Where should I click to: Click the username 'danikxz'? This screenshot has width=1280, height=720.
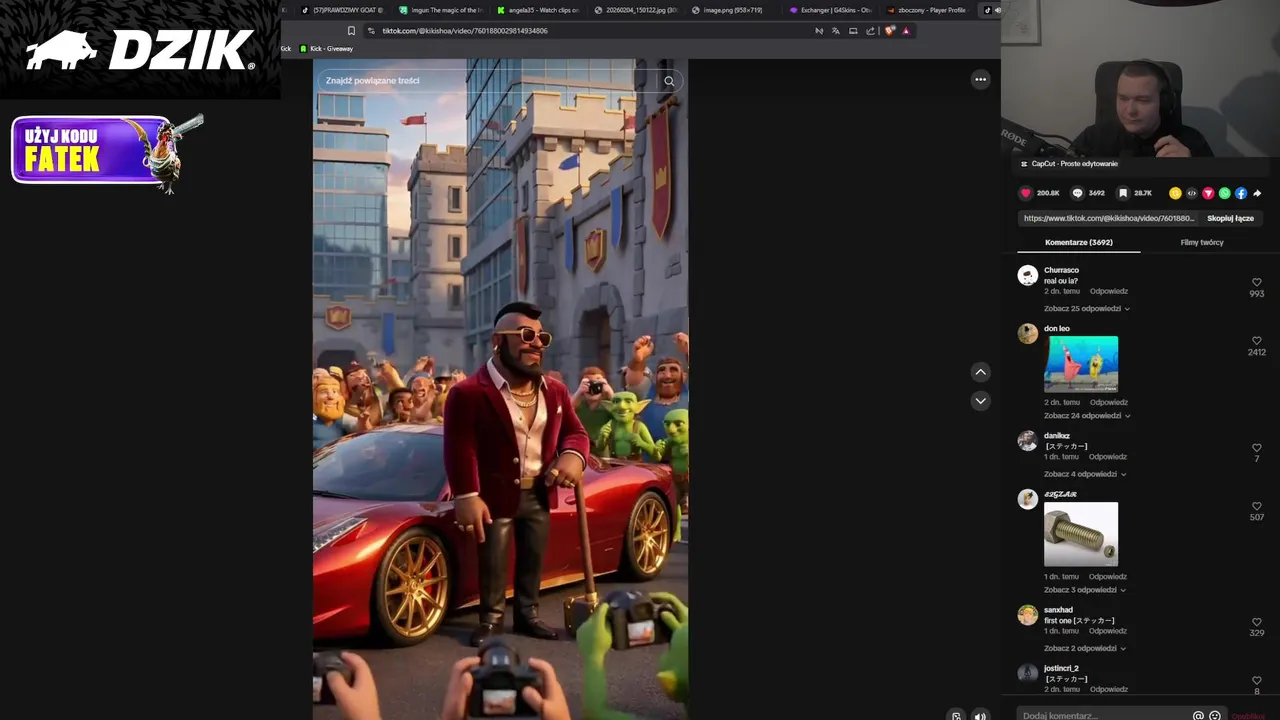click(x=1057, y=436)
